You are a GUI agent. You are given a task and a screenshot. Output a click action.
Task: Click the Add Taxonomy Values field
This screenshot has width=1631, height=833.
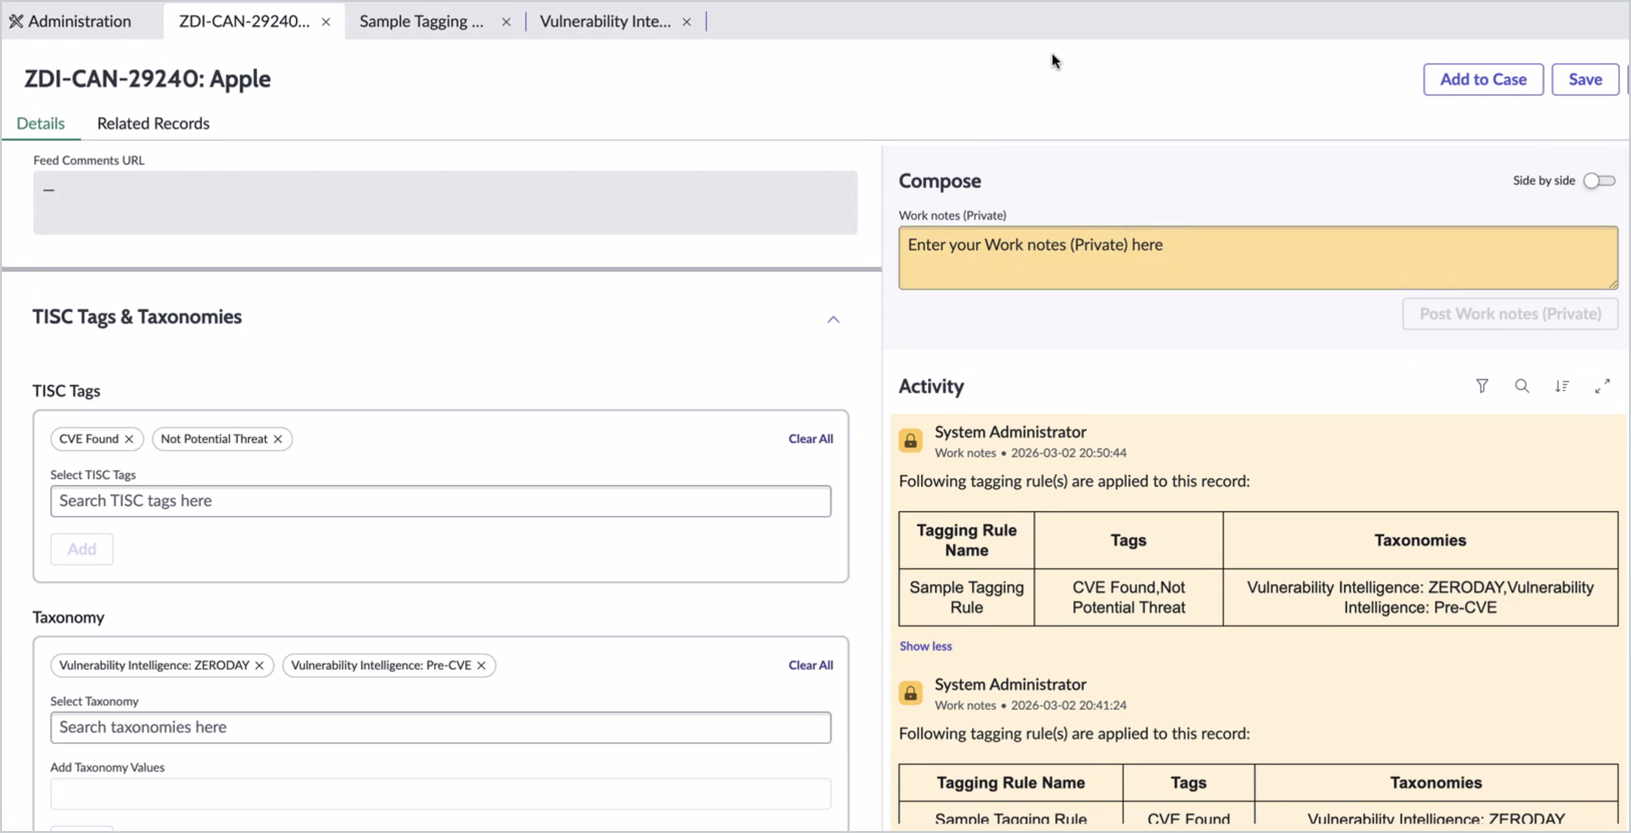(x=440, y=794)
